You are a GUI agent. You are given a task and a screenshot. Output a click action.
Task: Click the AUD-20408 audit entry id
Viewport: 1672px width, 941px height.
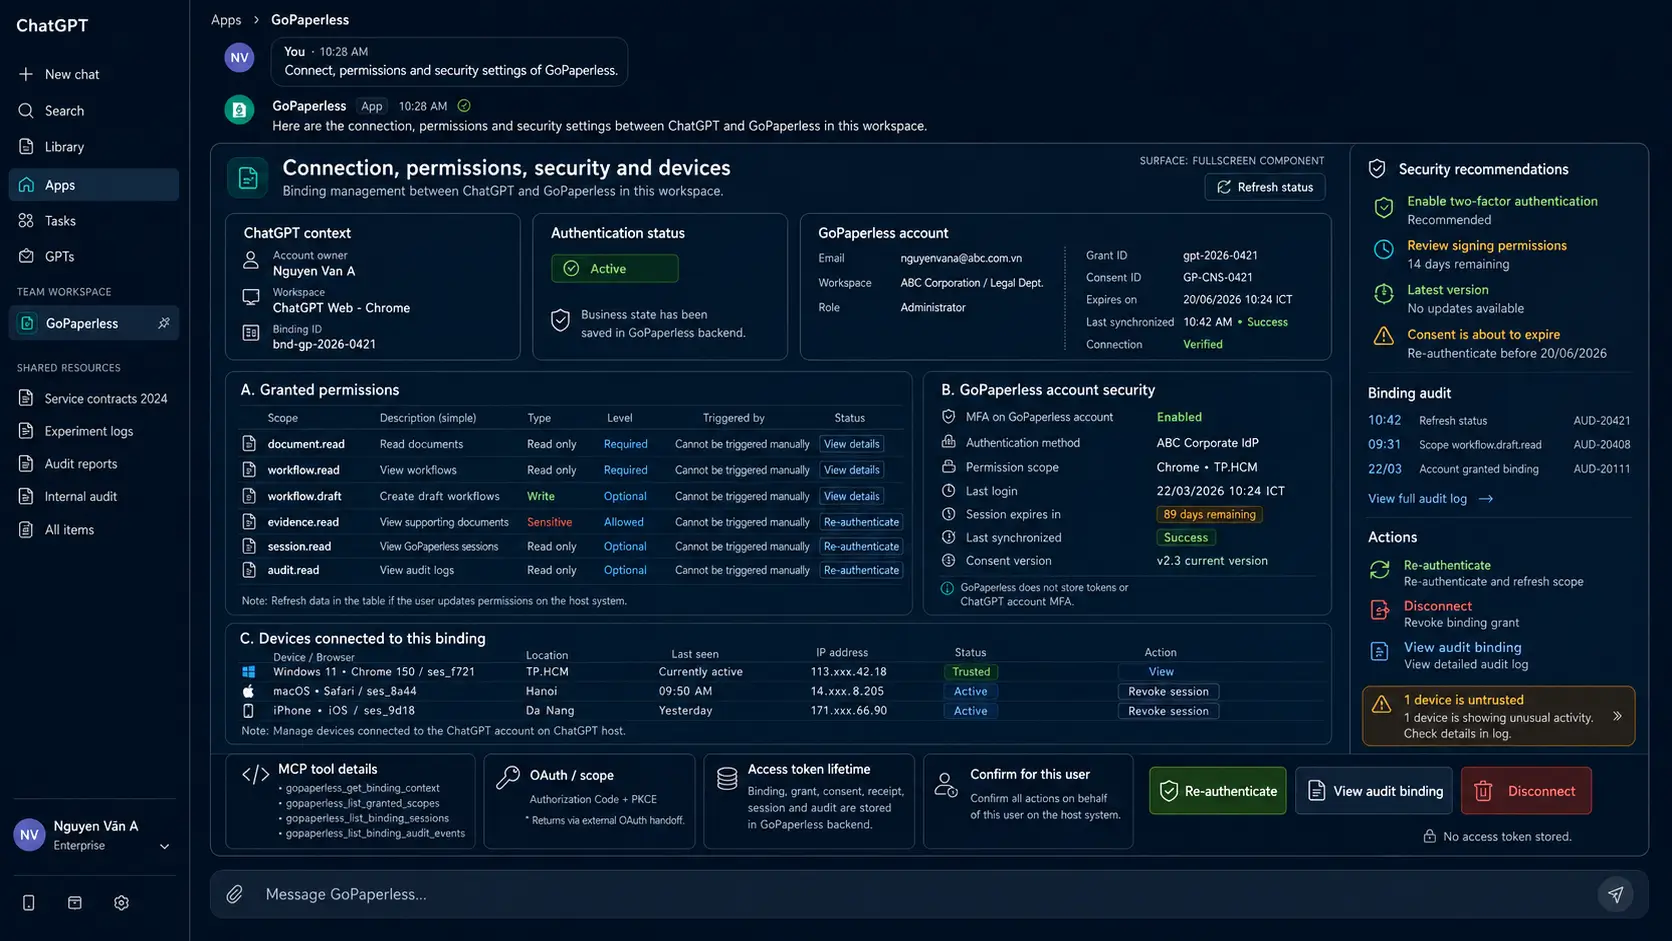pos(1601,445)
